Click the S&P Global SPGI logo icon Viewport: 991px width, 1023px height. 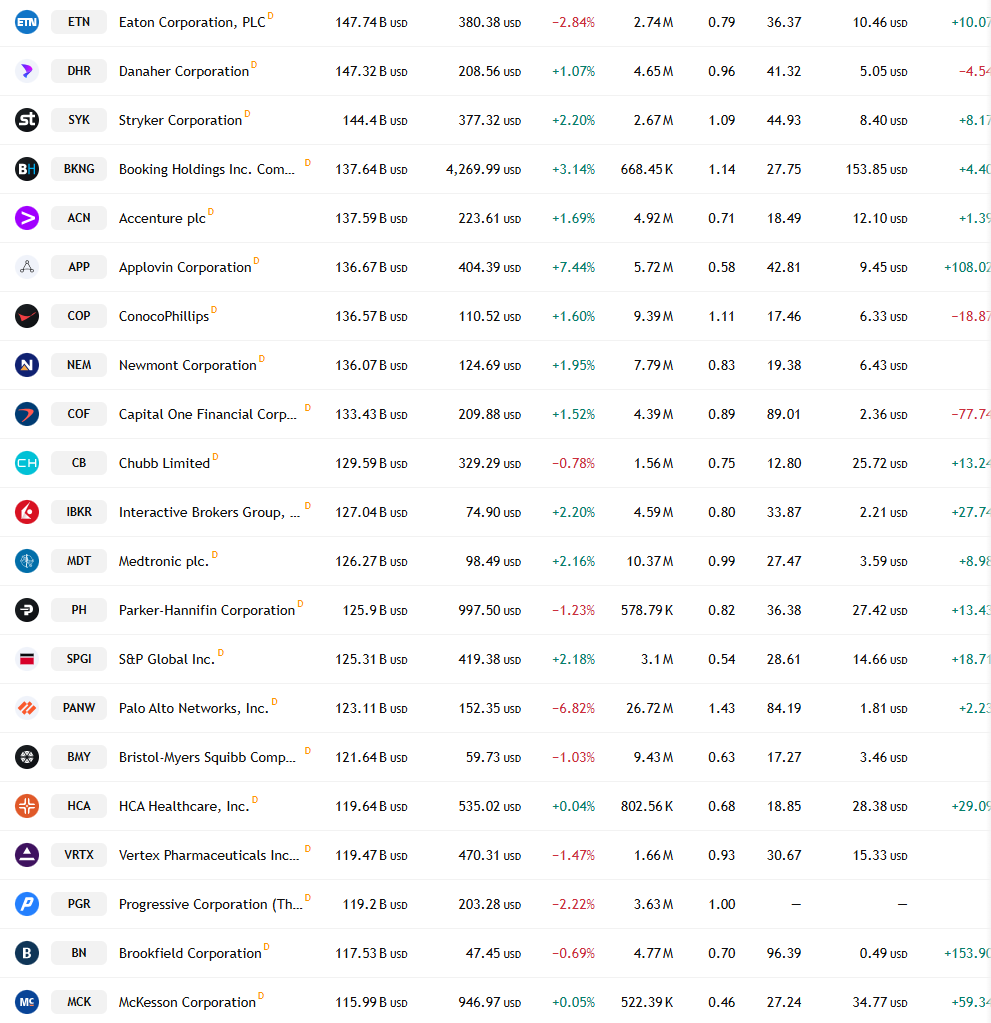[27, 659]
